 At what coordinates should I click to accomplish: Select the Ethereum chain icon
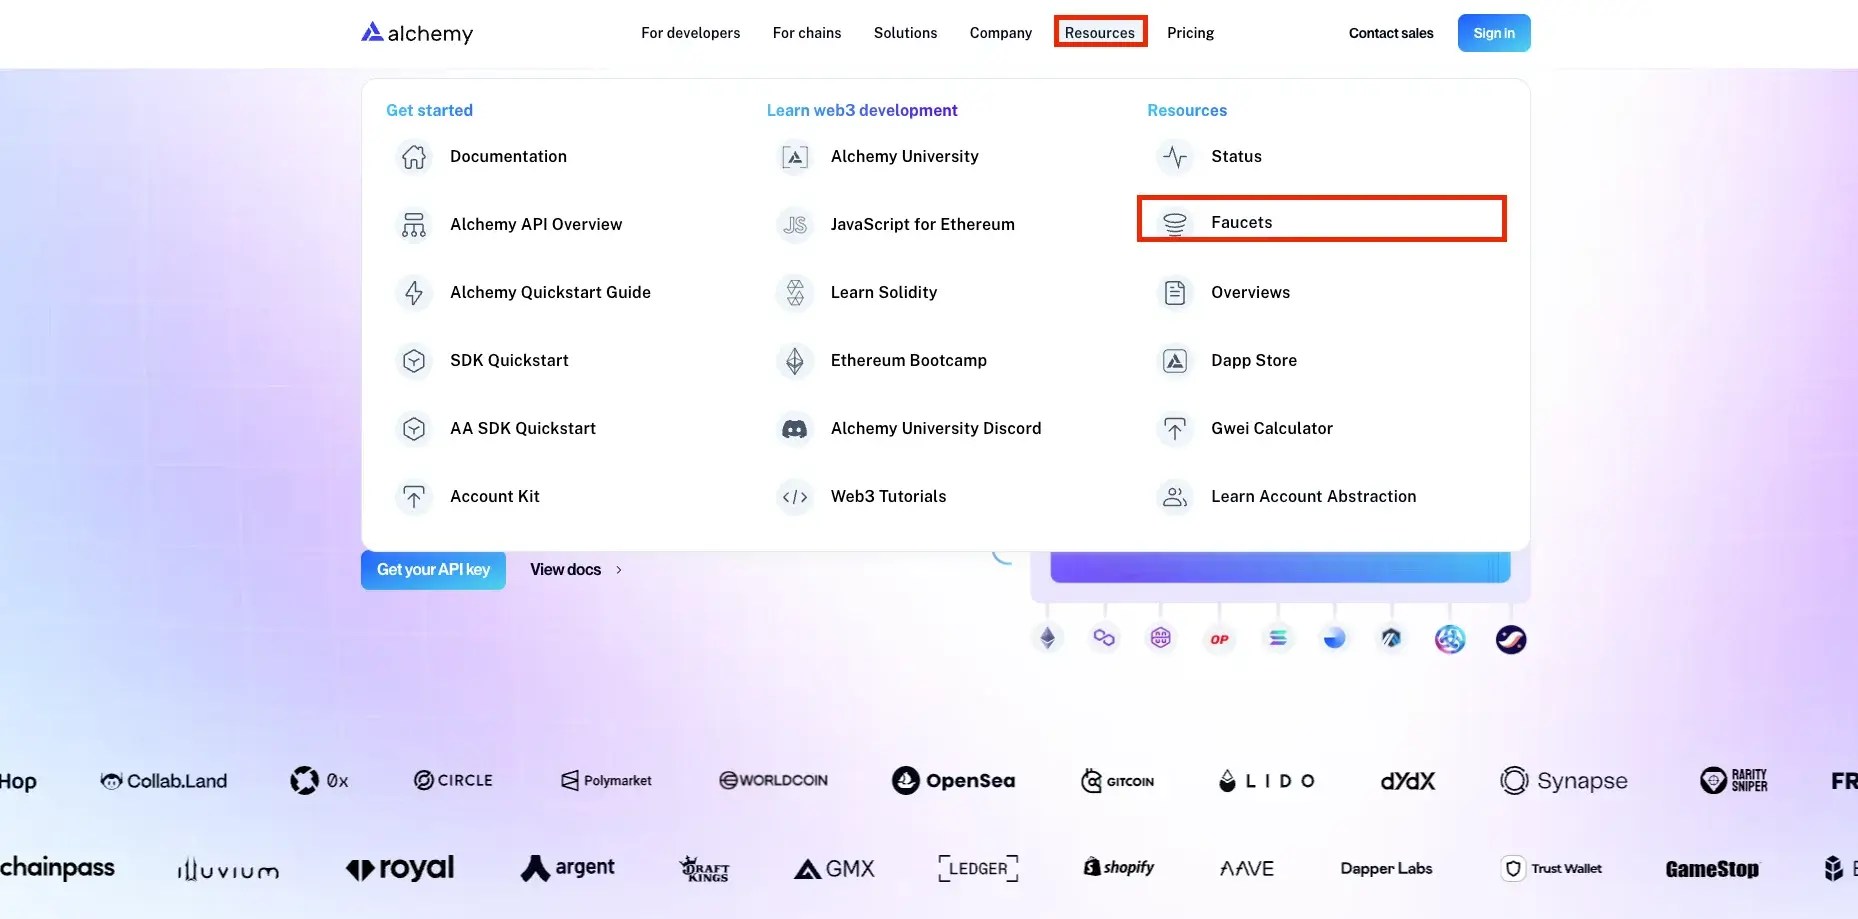tap(1047, 638)
